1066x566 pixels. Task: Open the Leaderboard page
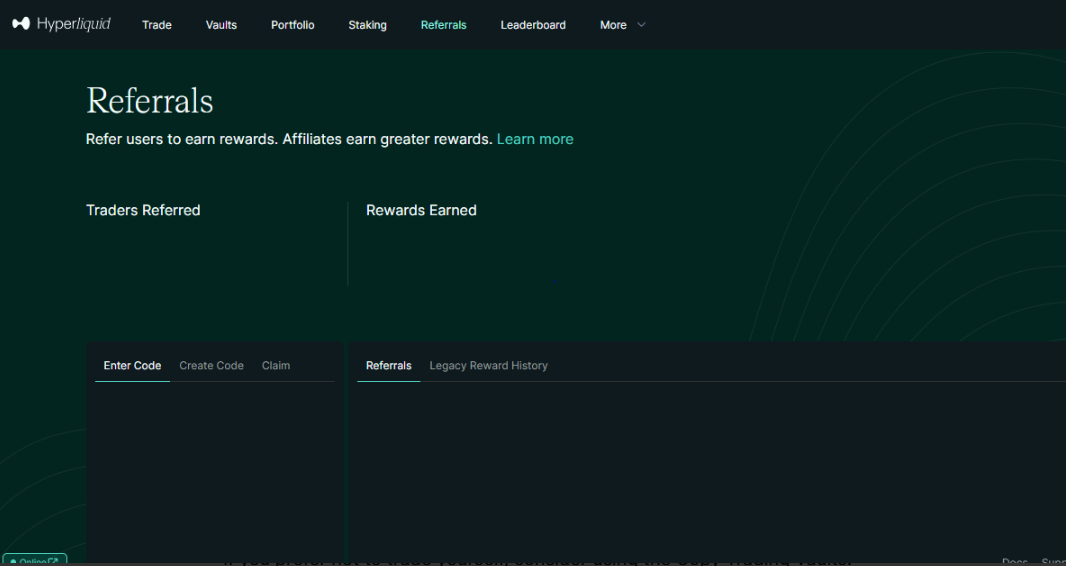tap(533, 25)
